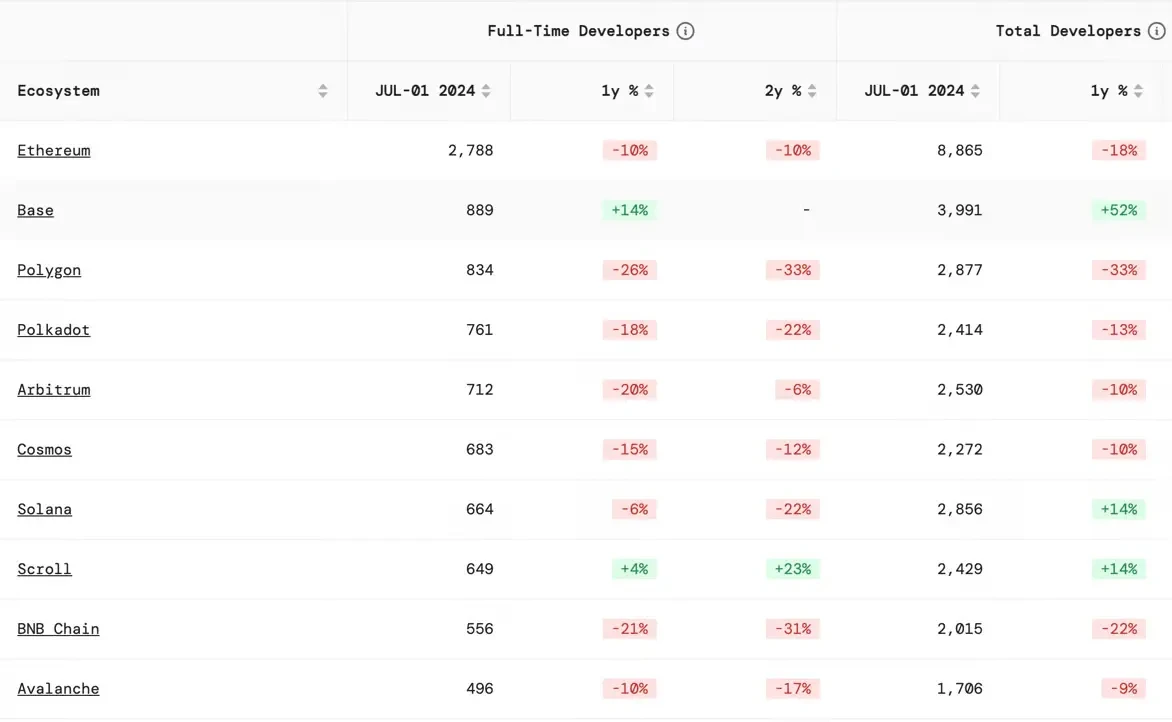Open the BNB Chain ecosystem link

click(58, 629)
